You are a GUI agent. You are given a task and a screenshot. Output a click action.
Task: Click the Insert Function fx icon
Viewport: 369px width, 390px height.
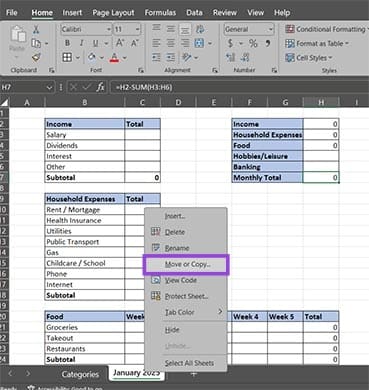(100, 87)
